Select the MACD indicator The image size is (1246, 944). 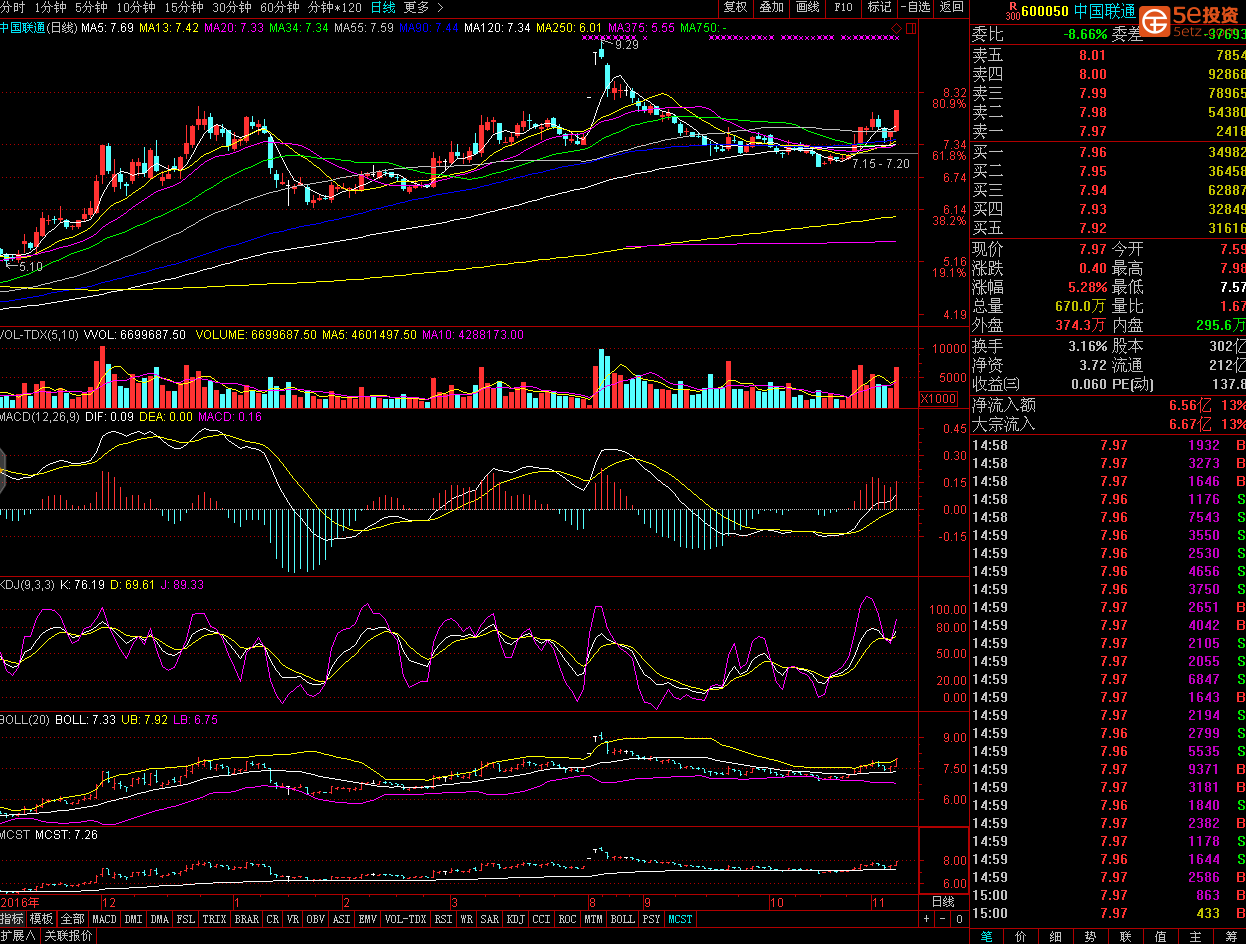coord(104,919)
